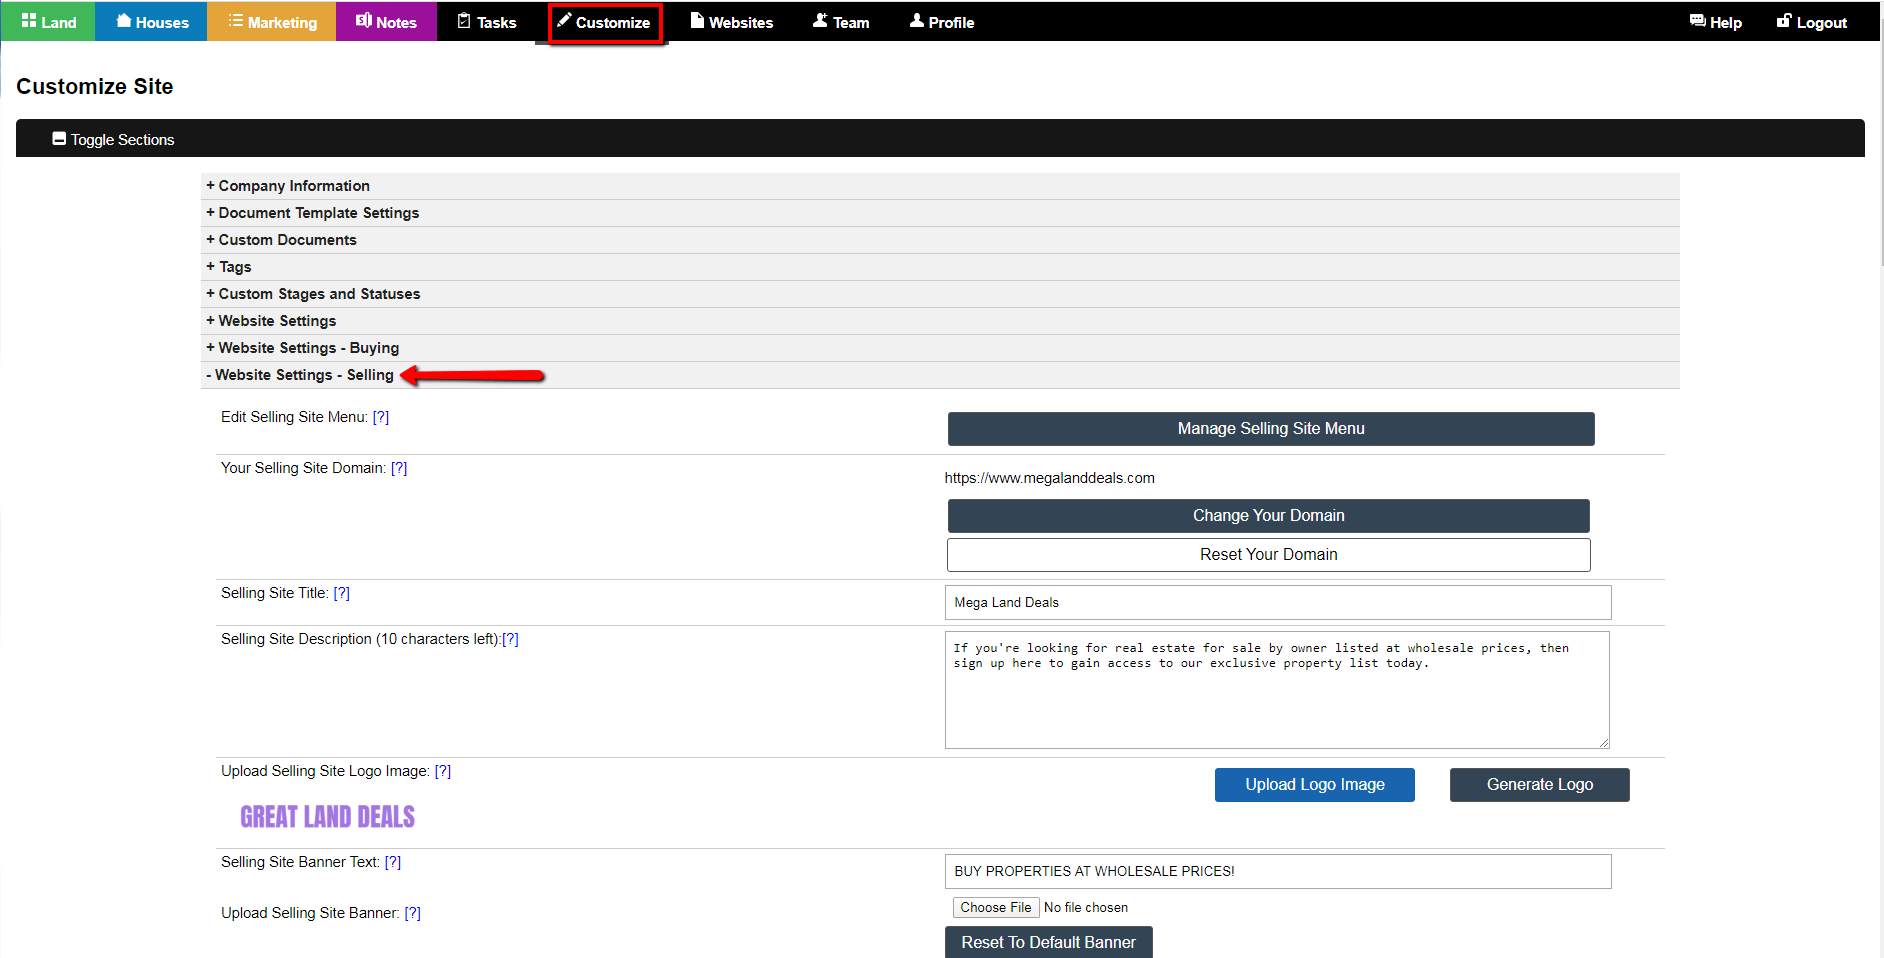The width and height of the screenshot is (1884, 958).
Task: Click Change Your Domain button
Action: pyautogui.click(x=1268, y=516)
